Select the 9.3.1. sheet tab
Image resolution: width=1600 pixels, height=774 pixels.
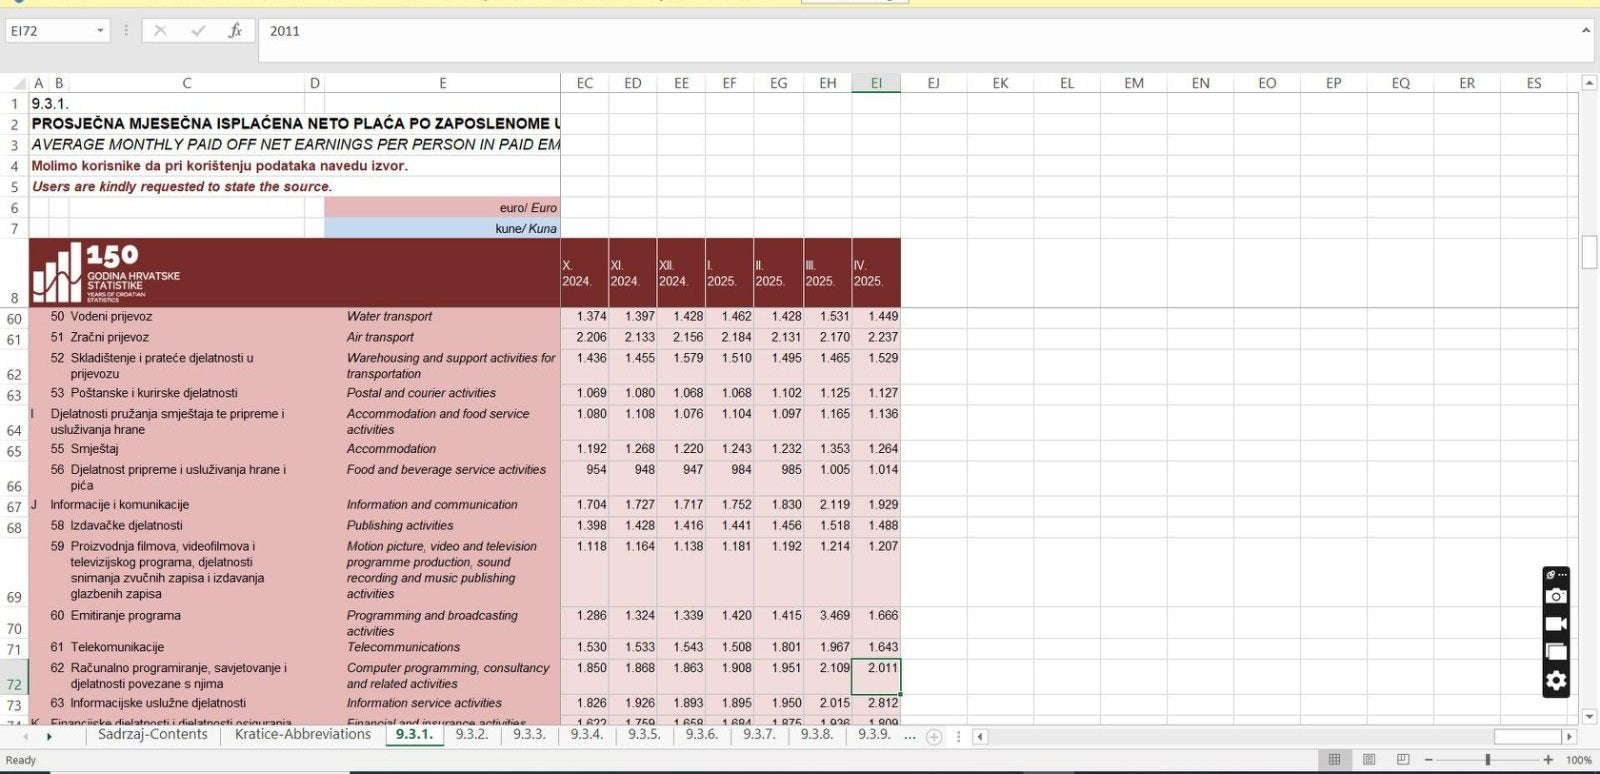coord(414,735)
